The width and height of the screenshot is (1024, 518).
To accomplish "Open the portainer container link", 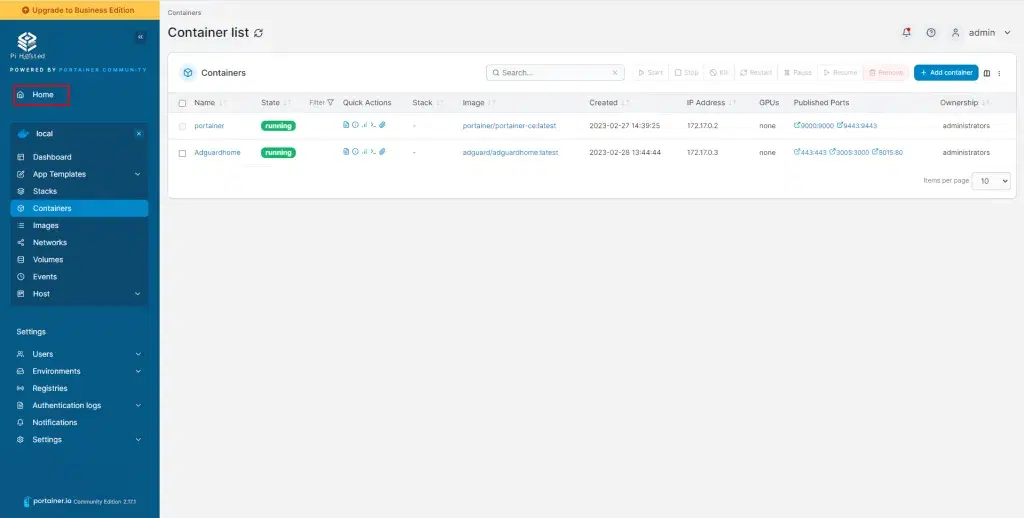I will pos(209,125).
